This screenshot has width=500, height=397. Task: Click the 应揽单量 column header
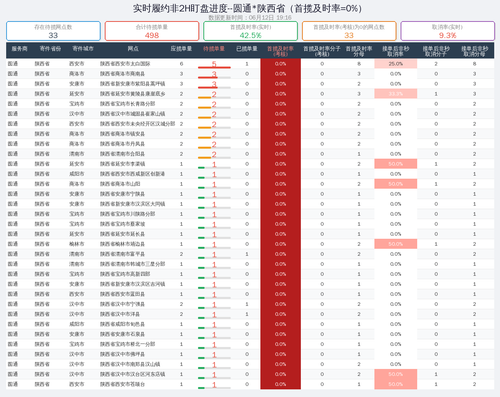click(181, 49)
